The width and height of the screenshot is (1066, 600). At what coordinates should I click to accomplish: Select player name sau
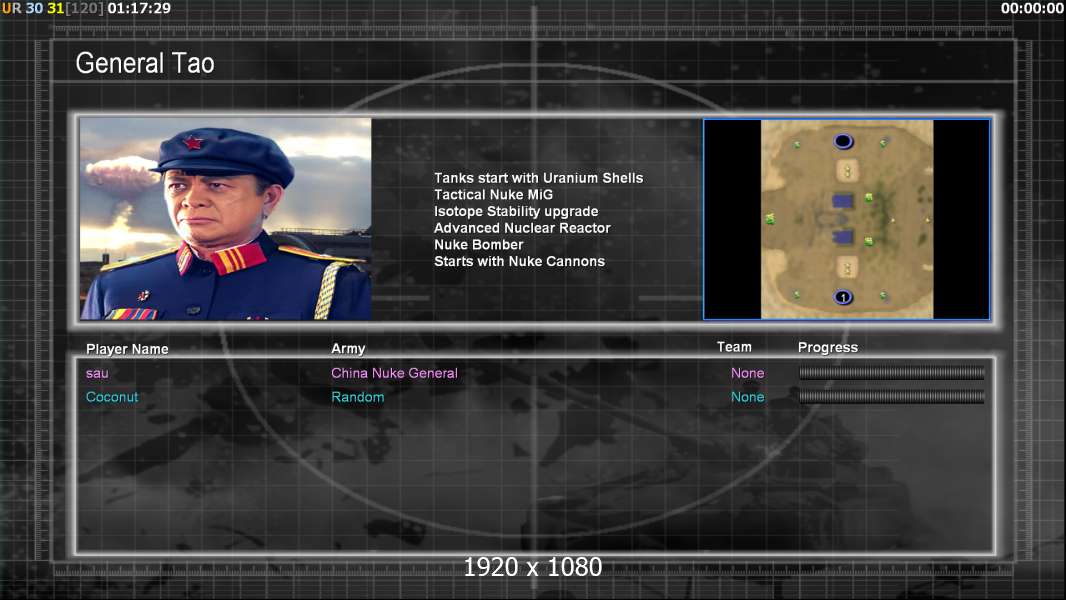coord(97,373)
